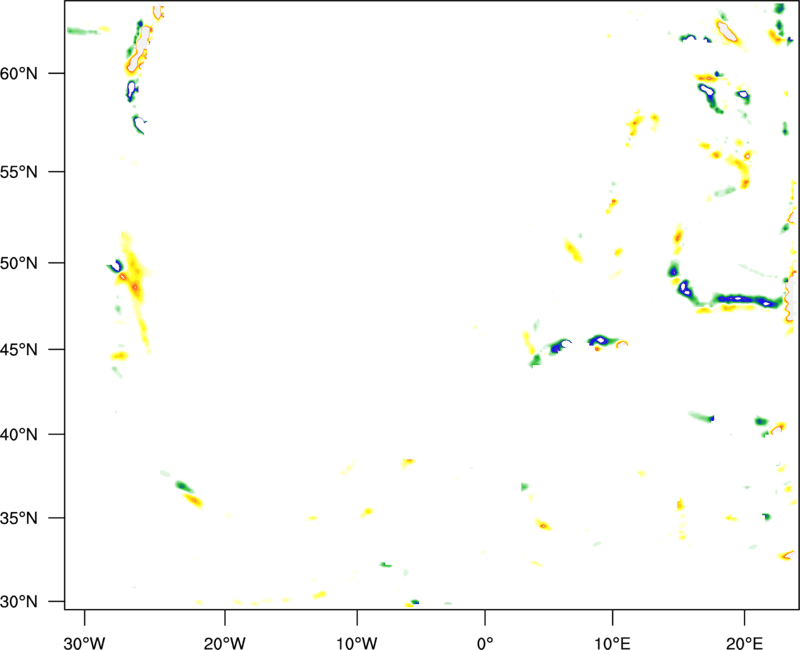Select the yellow streak near 51°N 15°E
The width and height of the screenshot is (800, 650).
tap(678, 237)
